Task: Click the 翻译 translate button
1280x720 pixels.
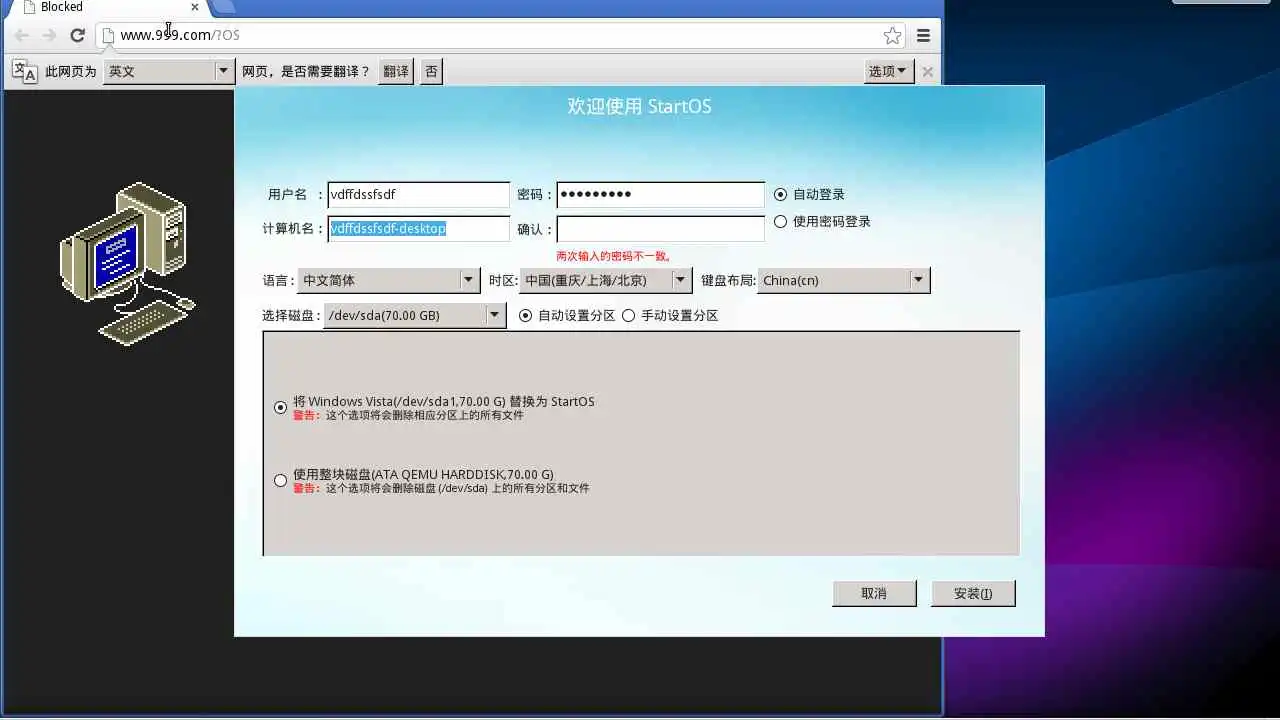Action: point(396,71)
